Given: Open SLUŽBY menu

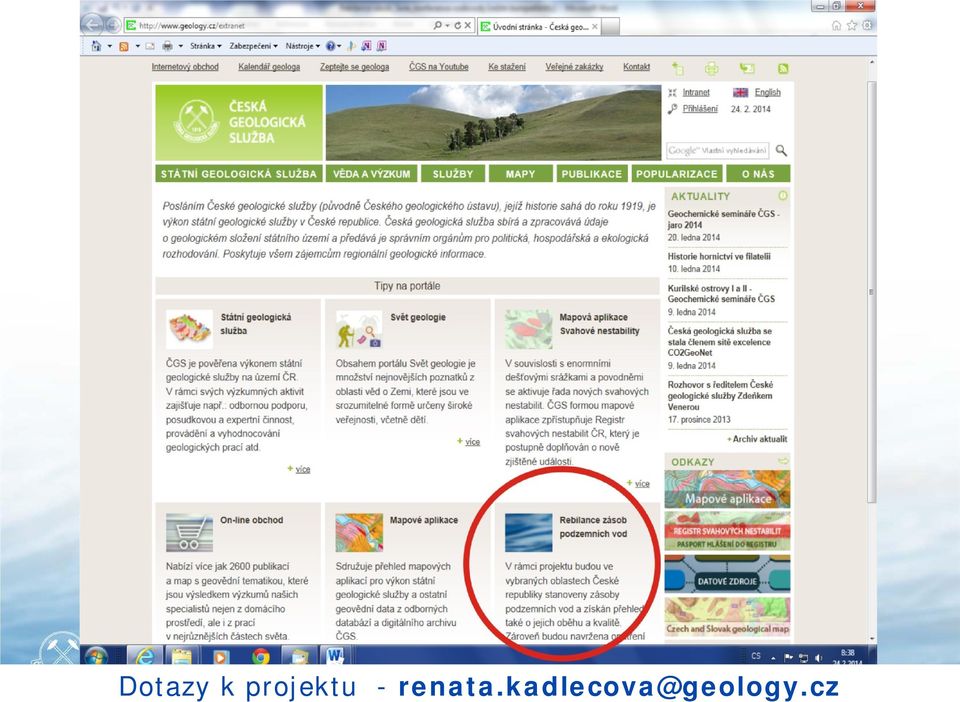Looking at the screenshot, I should pos(453,174).
